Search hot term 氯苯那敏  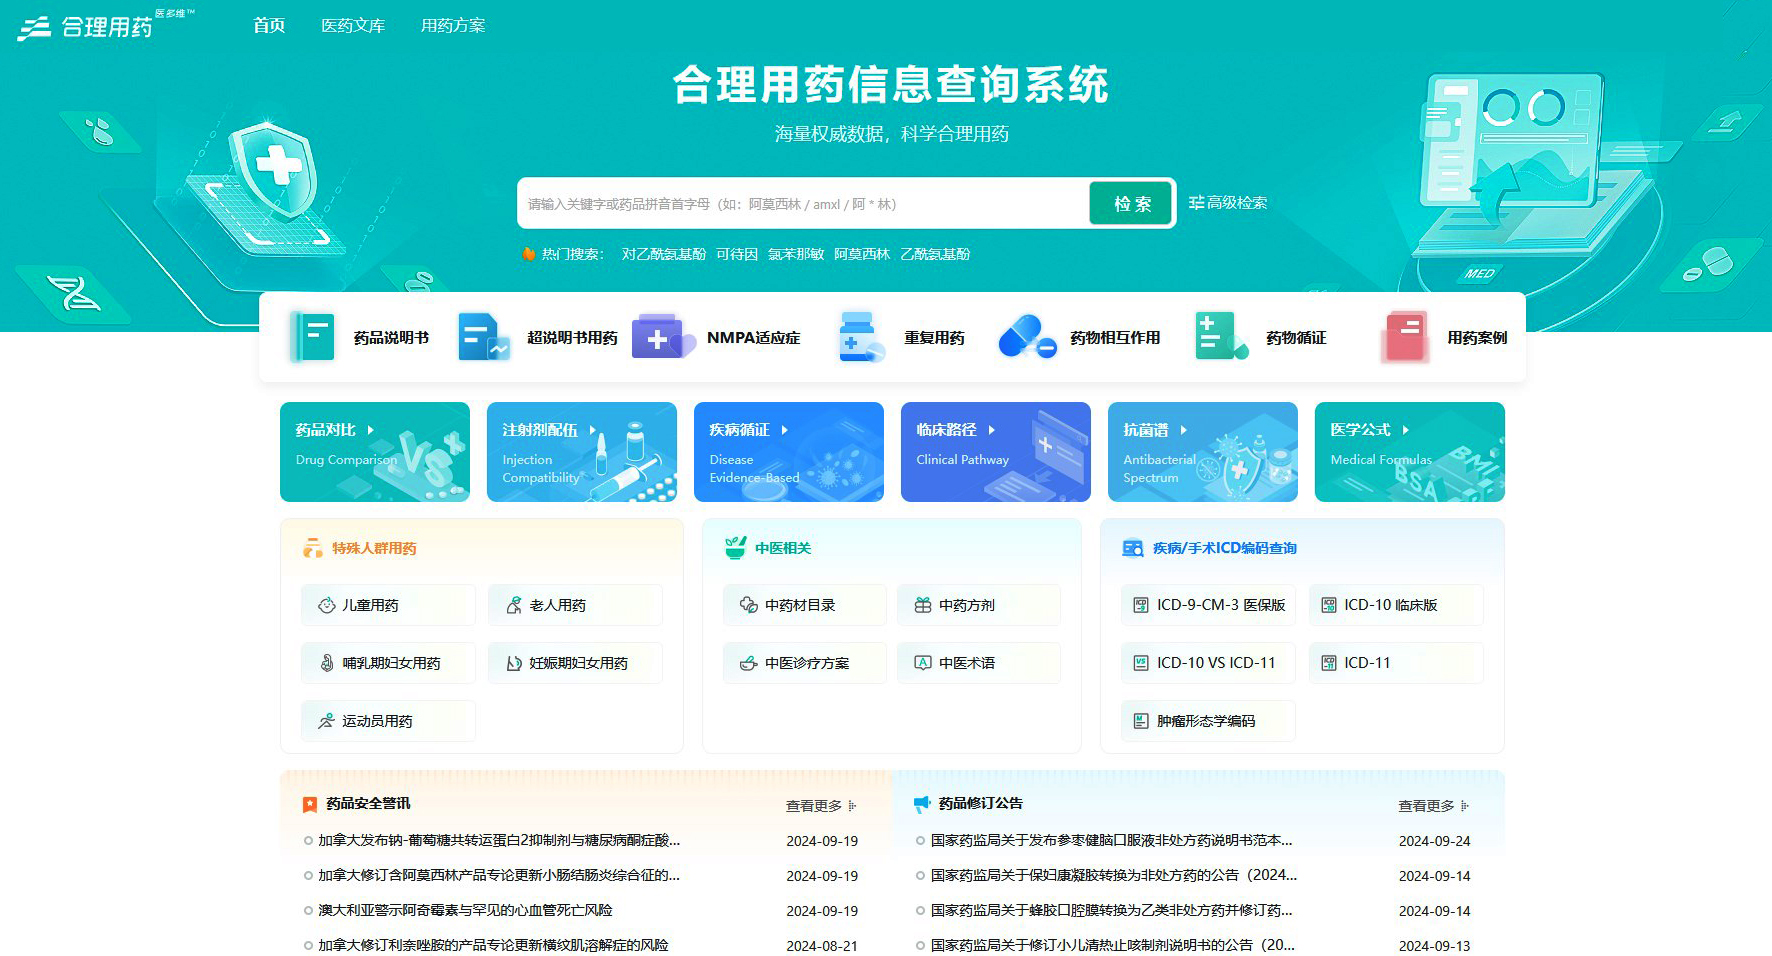tap(796, 254)
